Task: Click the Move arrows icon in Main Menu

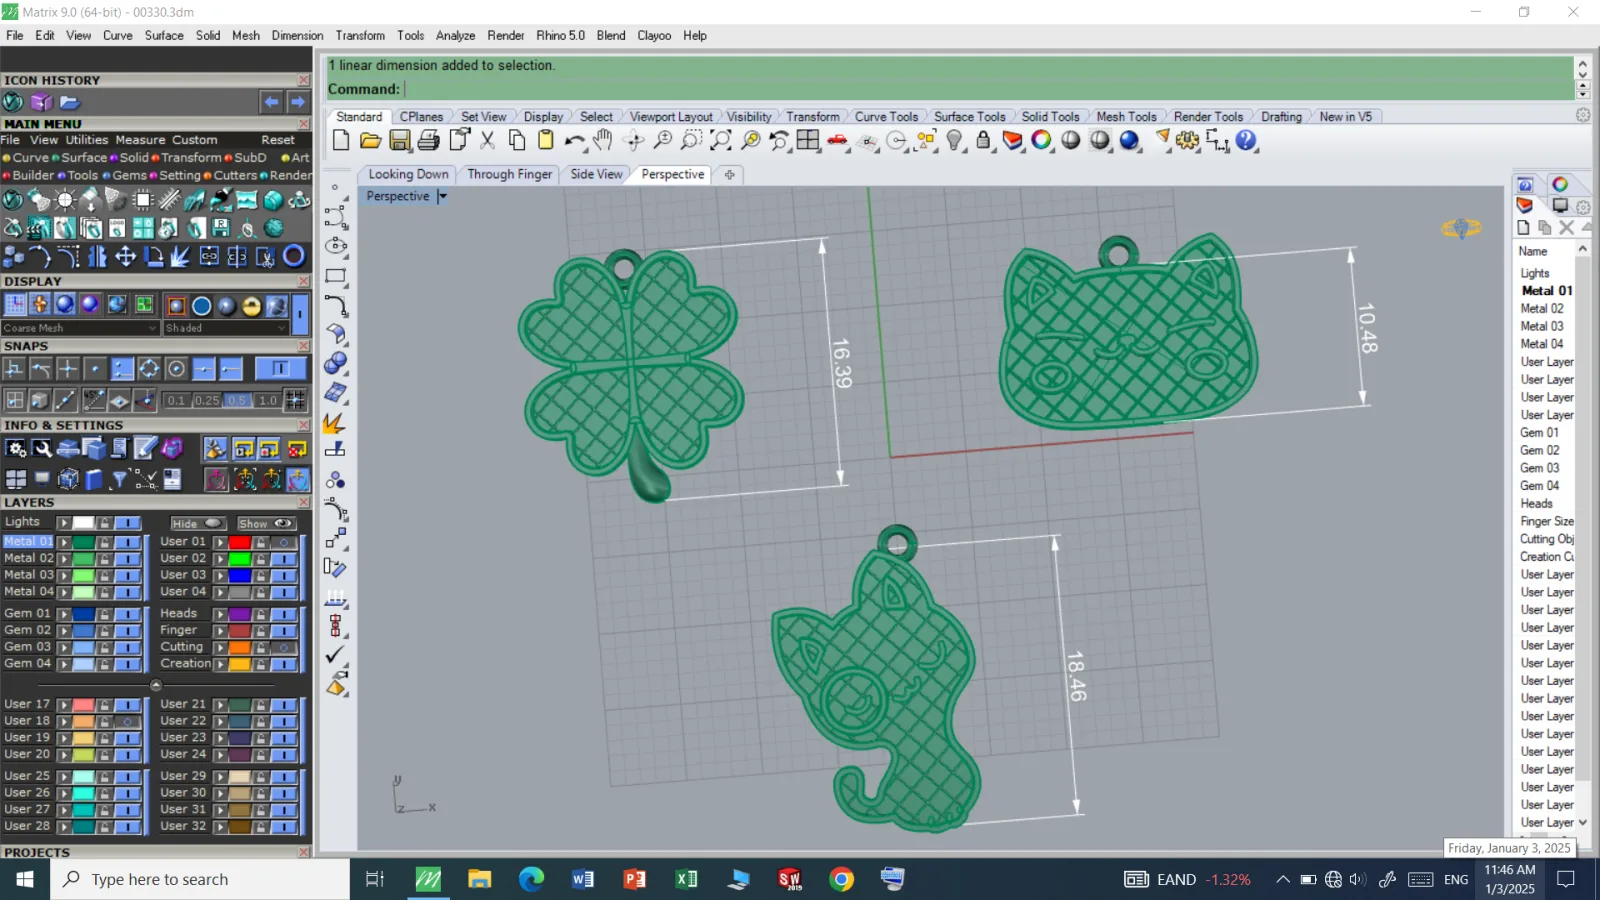Action: click(125, 257)
